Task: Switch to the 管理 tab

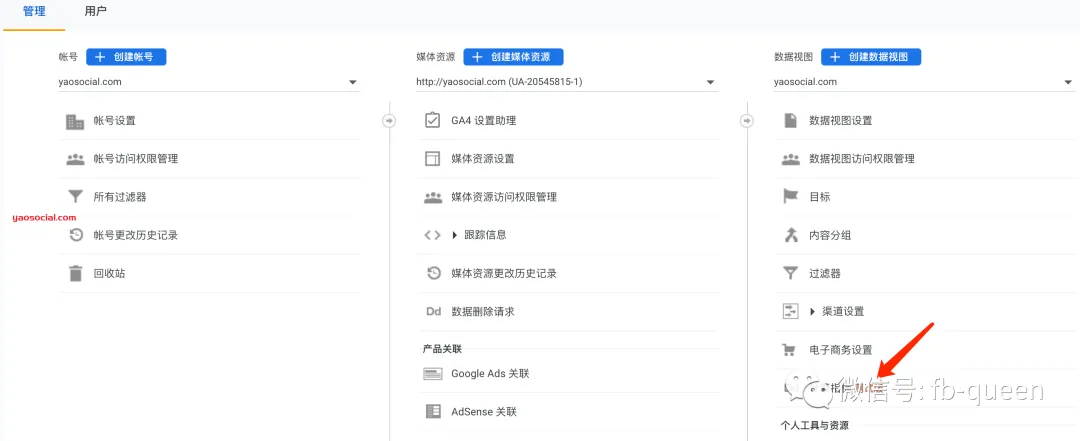Action: tap(34, 12)
